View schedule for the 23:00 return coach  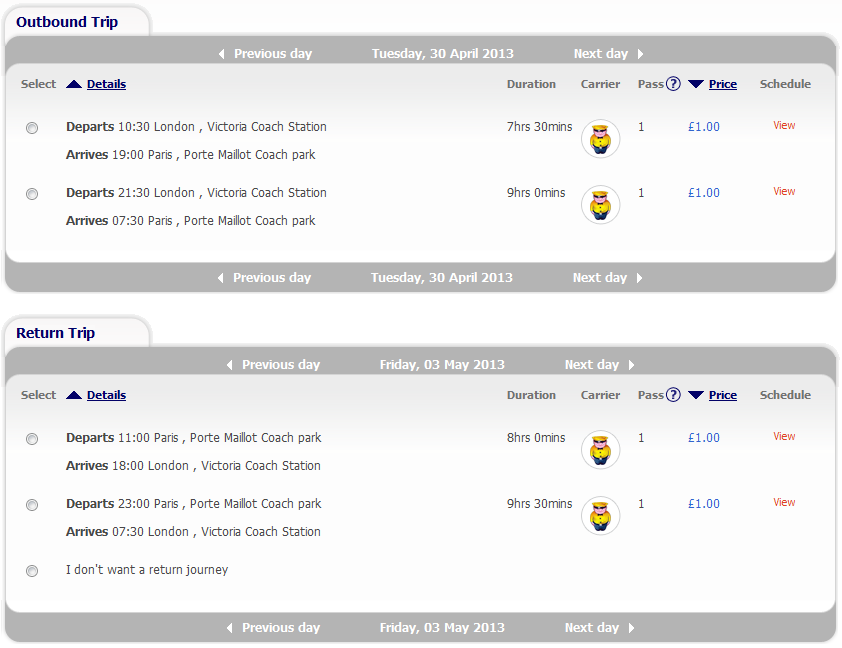click(784, 503)
